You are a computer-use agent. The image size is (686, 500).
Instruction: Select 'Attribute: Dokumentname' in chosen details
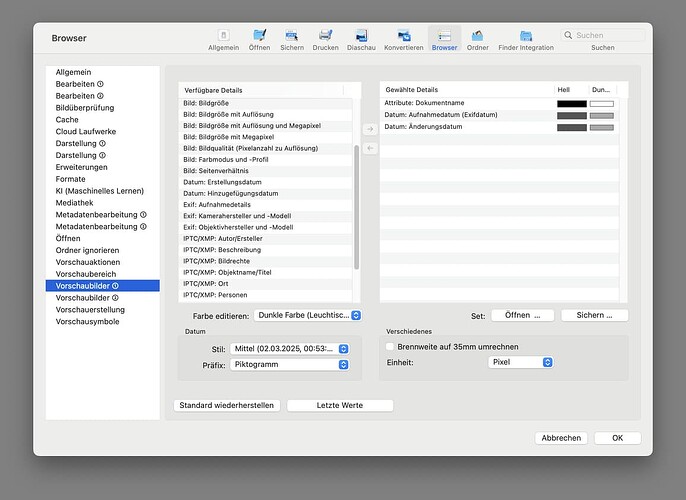coord(499,103)
